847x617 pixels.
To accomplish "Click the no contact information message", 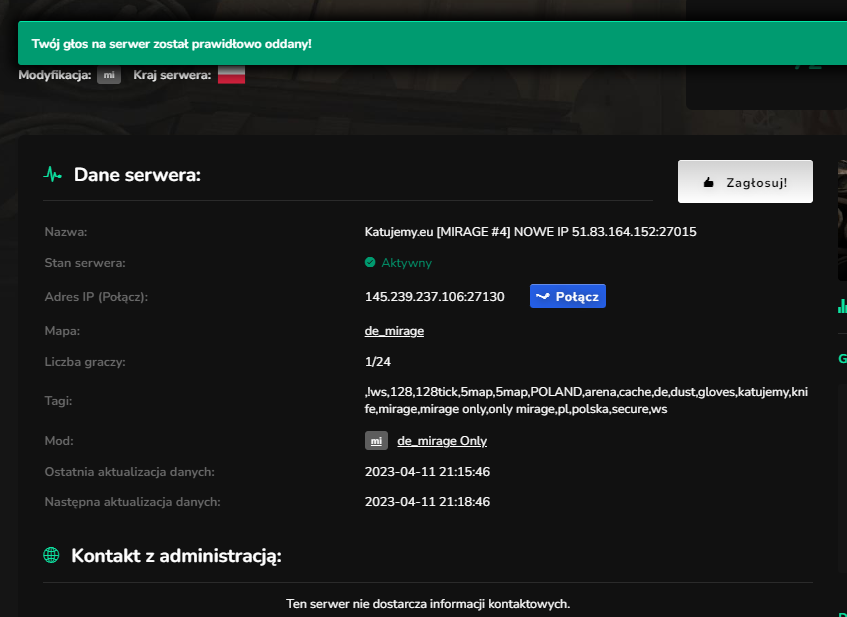I will click(428, 603).
